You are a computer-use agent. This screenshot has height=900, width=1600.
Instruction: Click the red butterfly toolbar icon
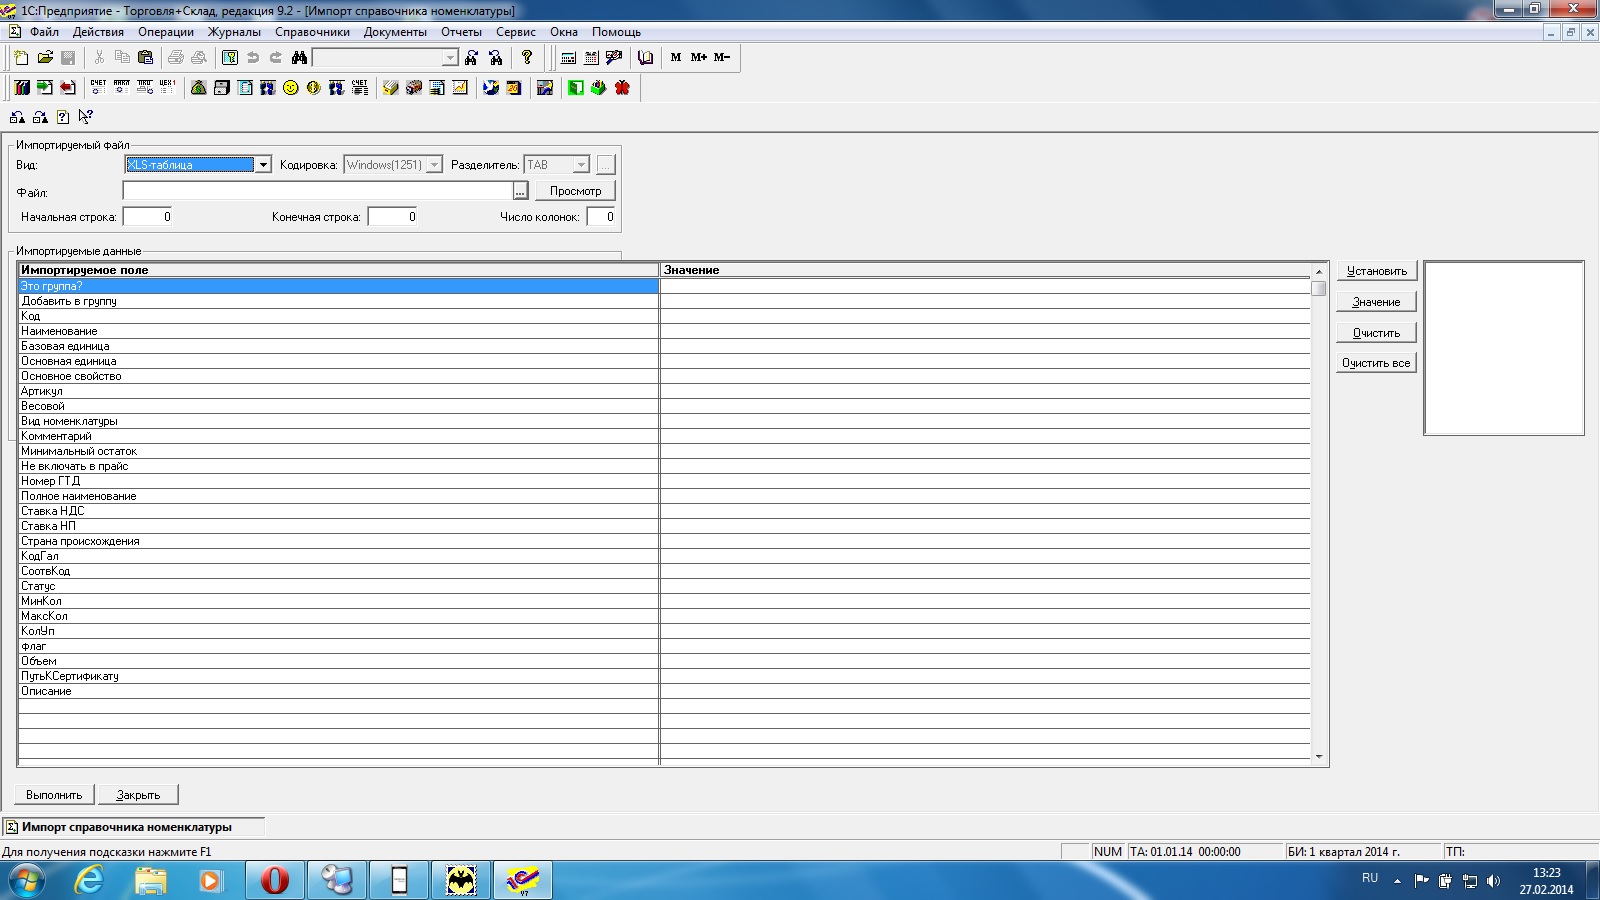[x=622, y=88]
